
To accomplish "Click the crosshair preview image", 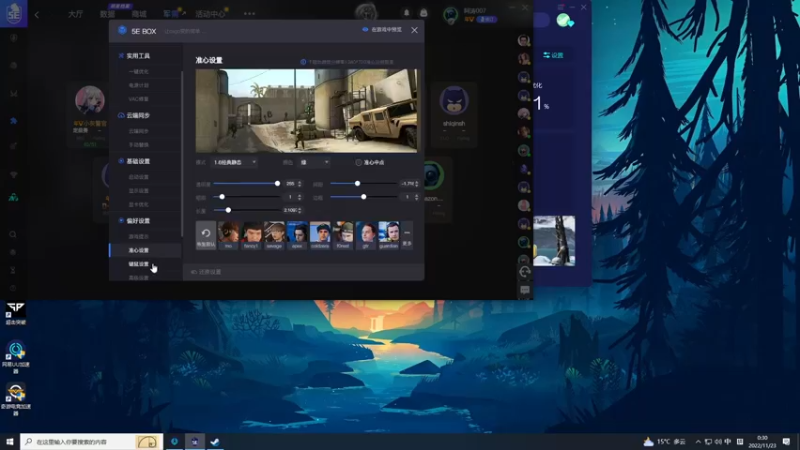I will click(306, 111).
